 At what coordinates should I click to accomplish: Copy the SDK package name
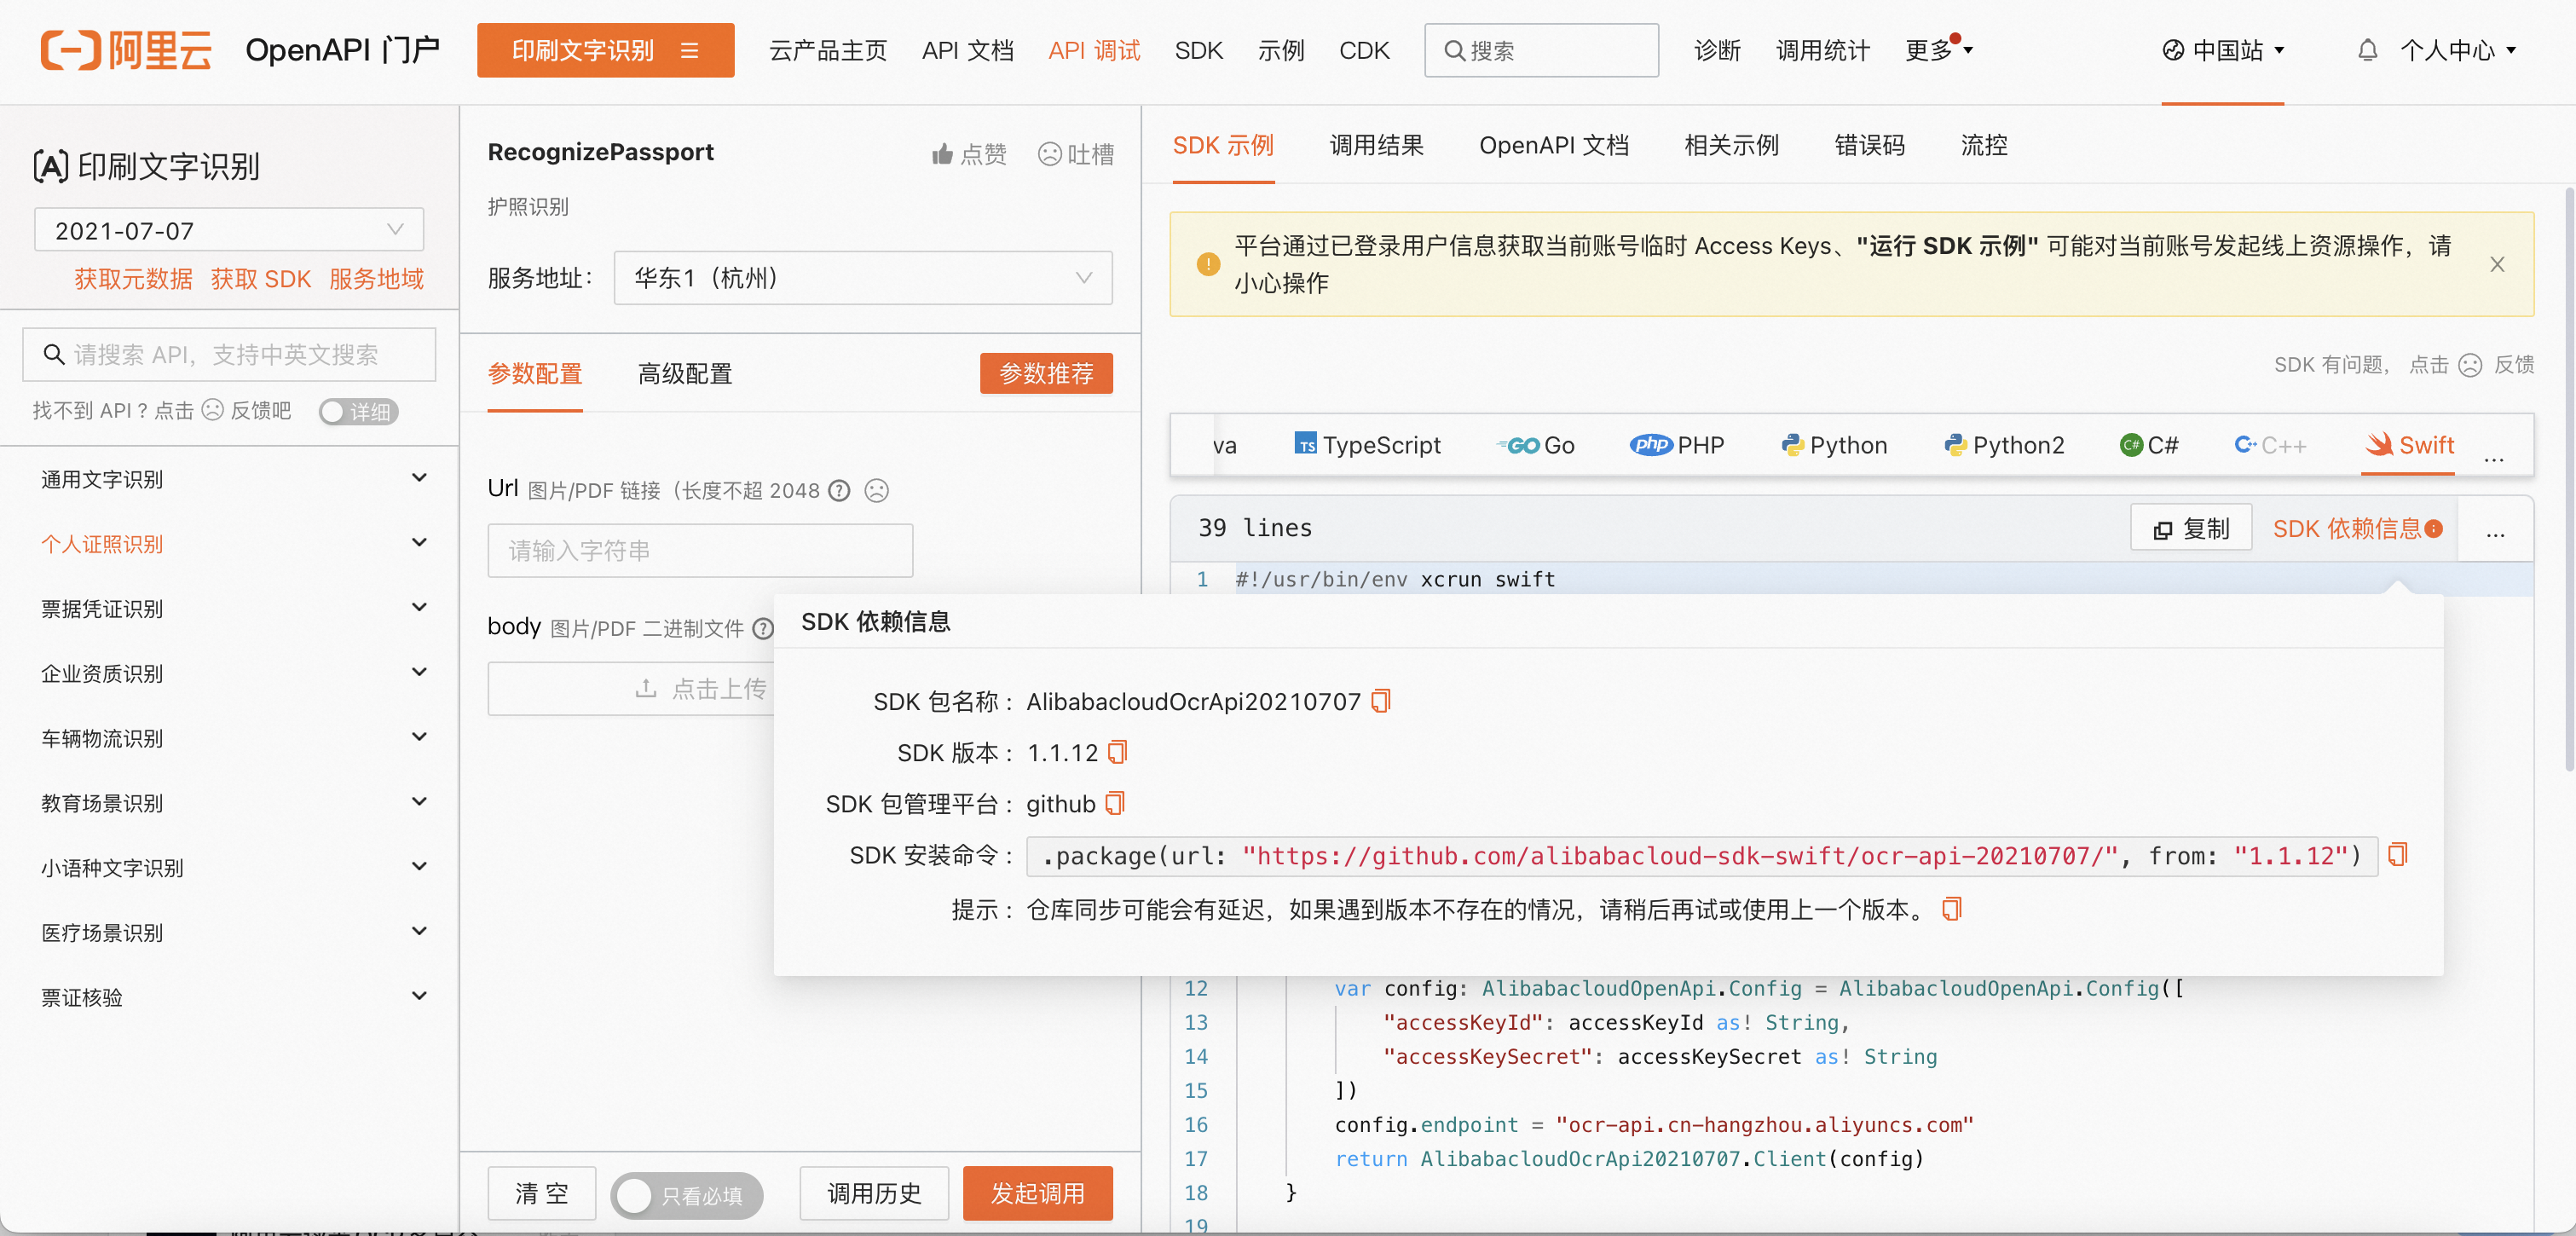[1381, 701]
